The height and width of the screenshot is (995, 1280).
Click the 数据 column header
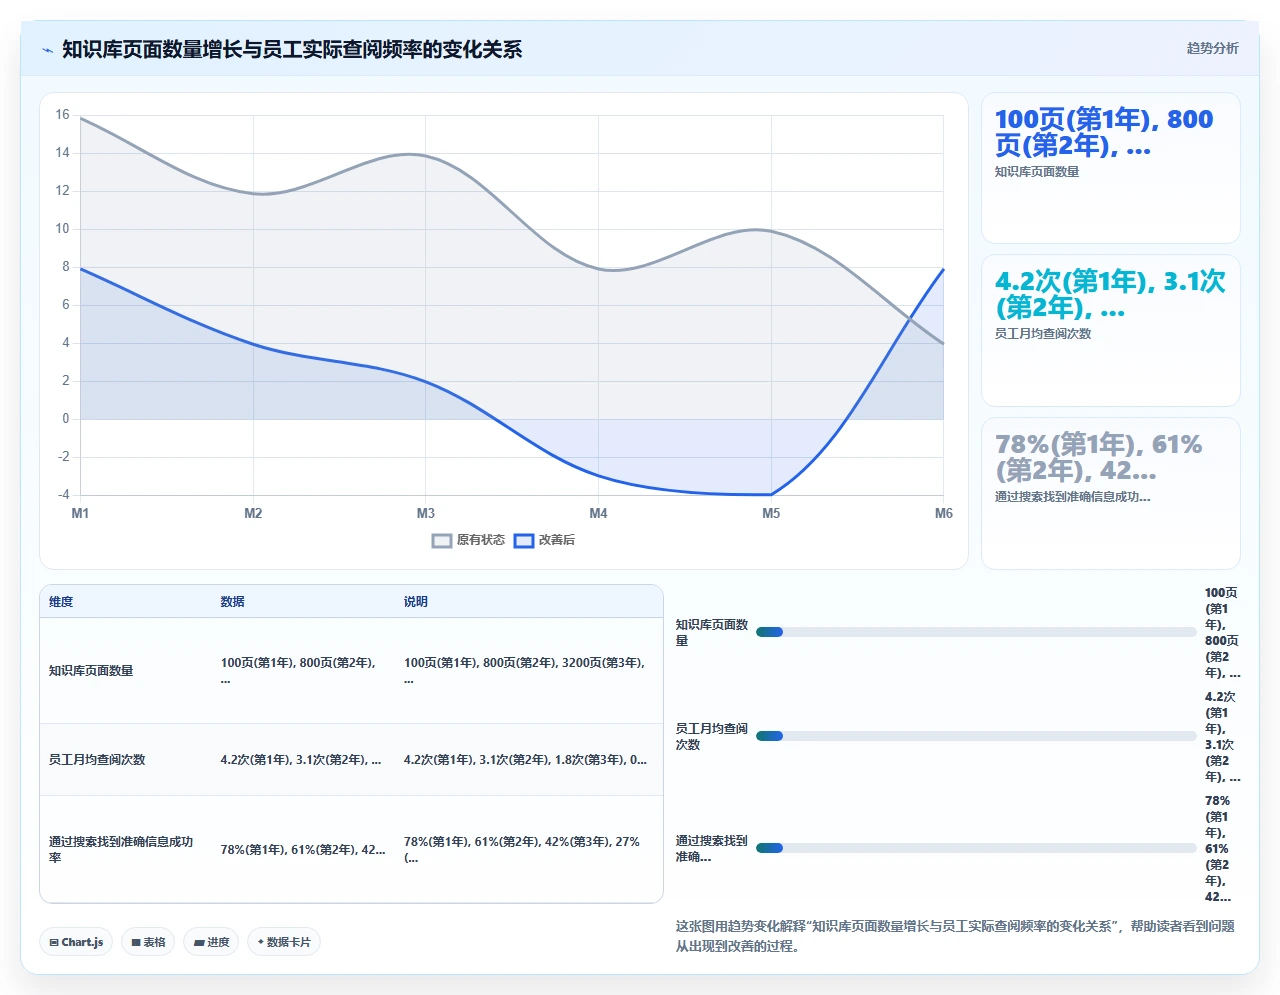(x=233, y=602)
